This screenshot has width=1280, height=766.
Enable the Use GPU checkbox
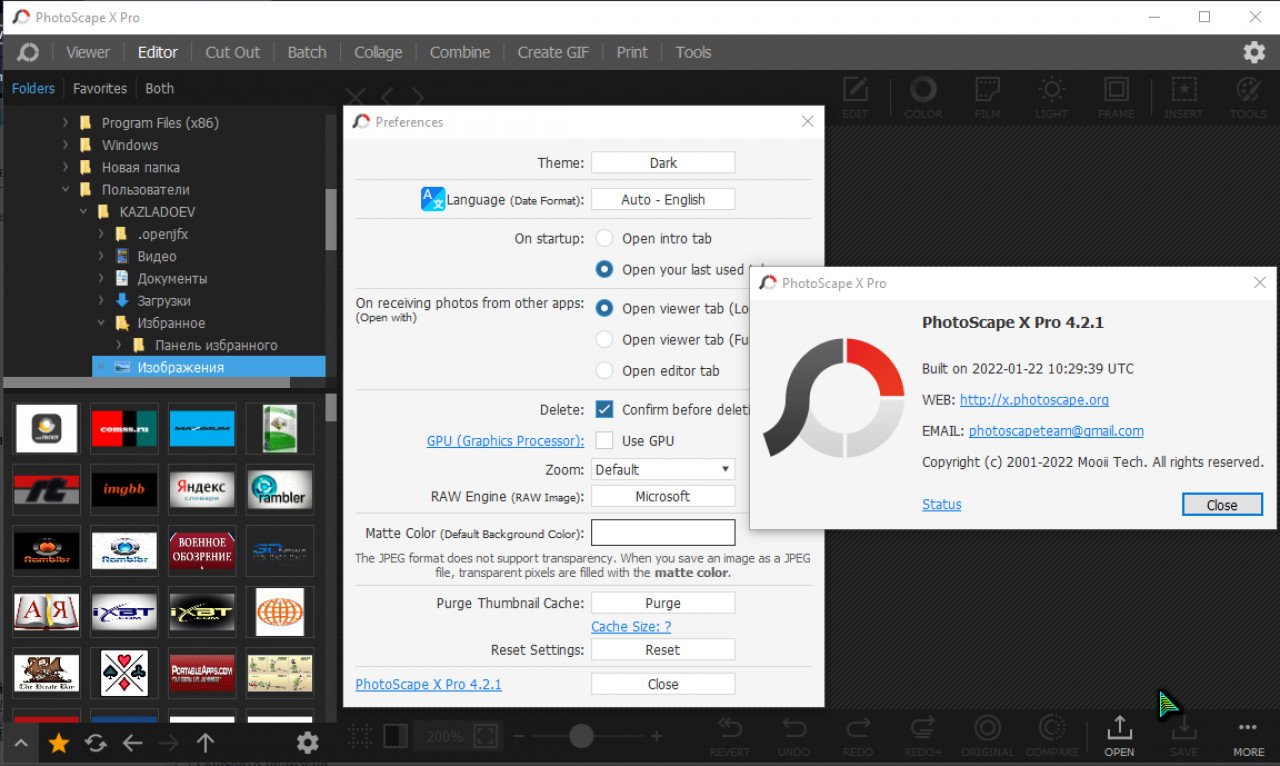pos(604,441)
